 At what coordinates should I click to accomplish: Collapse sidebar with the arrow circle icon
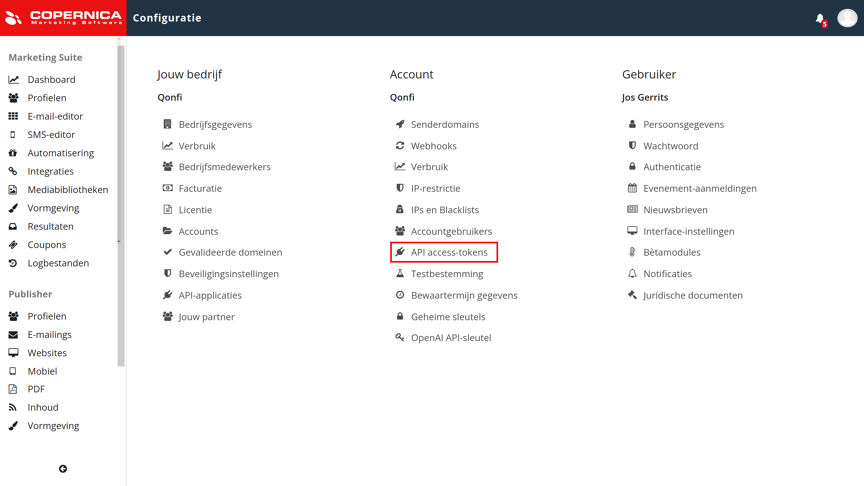coord(63,469)
